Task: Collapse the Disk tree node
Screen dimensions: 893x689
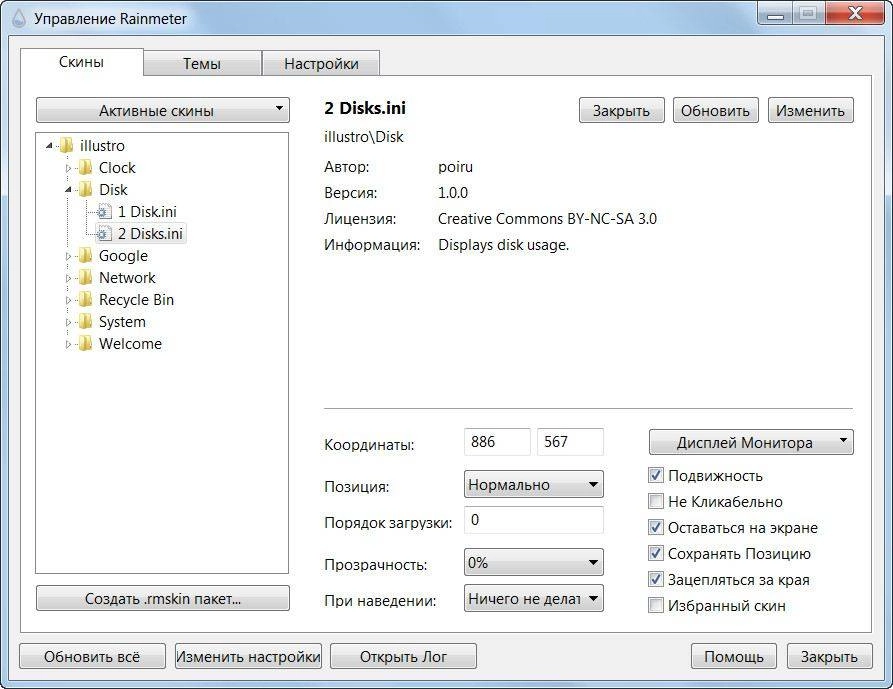Action: point(68,190)
